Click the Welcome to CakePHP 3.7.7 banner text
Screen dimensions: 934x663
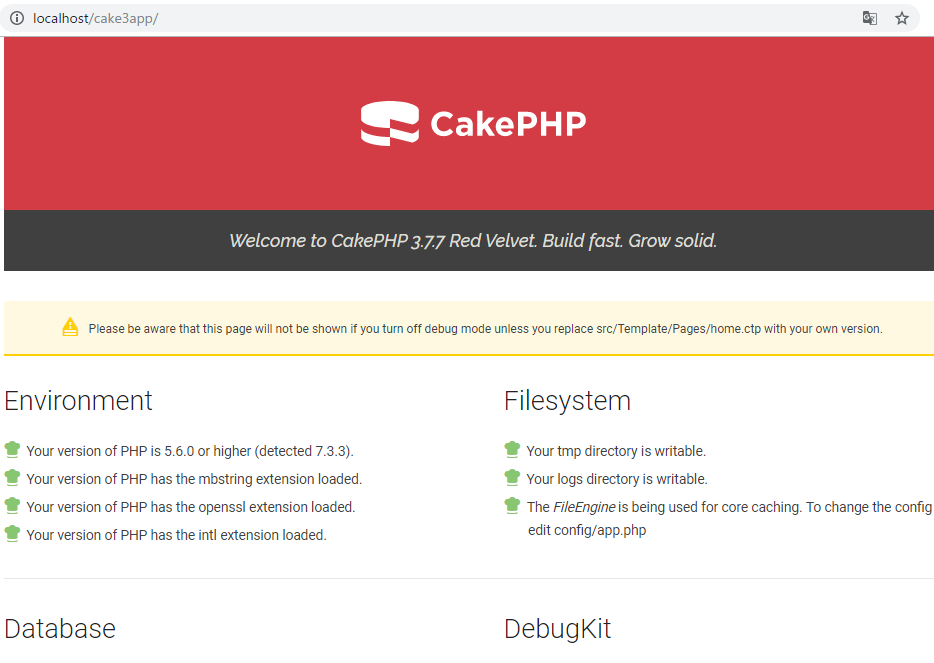pos(472,241)
